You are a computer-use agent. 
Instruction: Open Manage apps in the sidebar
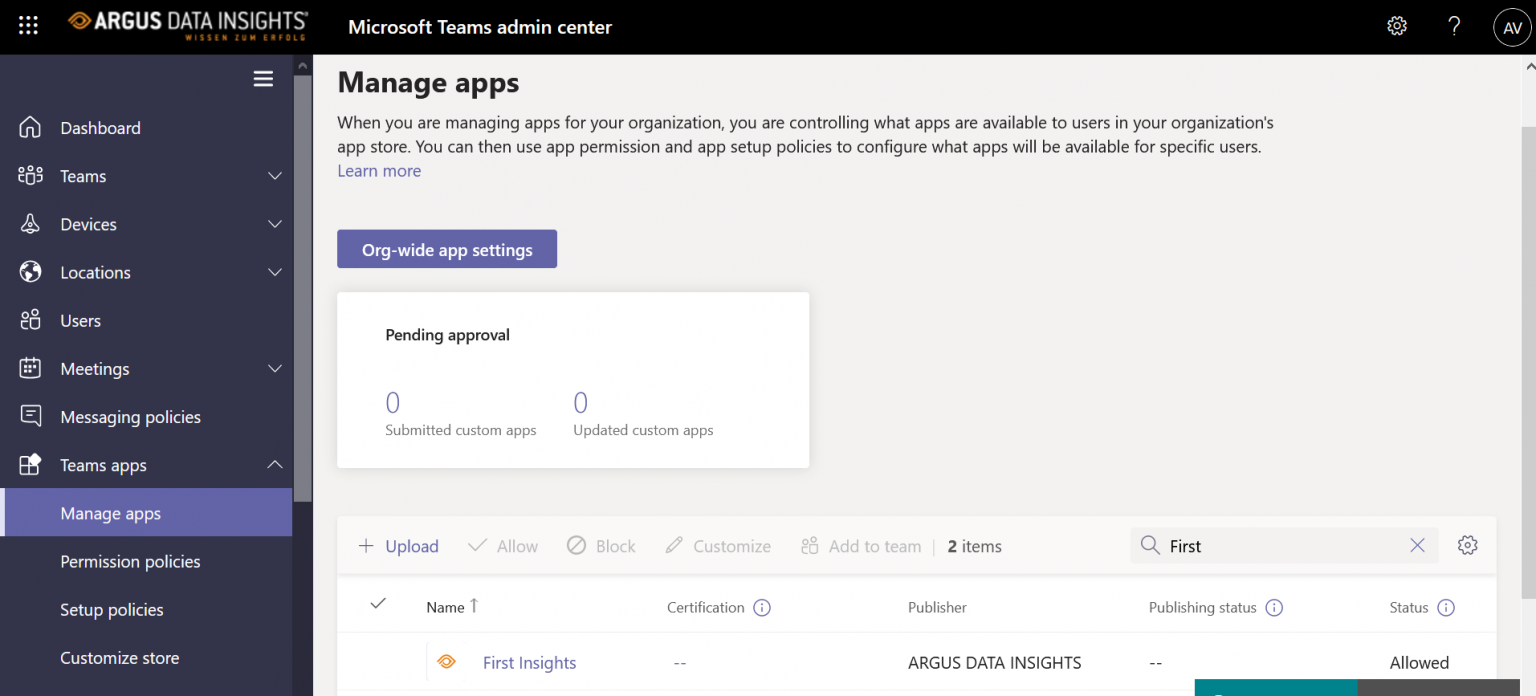coord(148,513)
